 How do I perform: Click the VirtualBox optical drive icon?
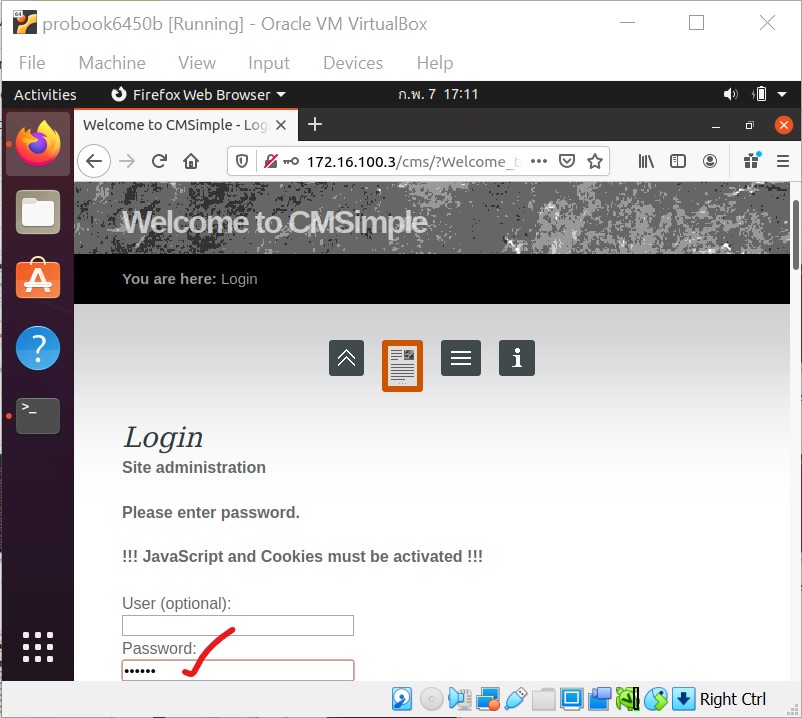(x=431, y=699)
